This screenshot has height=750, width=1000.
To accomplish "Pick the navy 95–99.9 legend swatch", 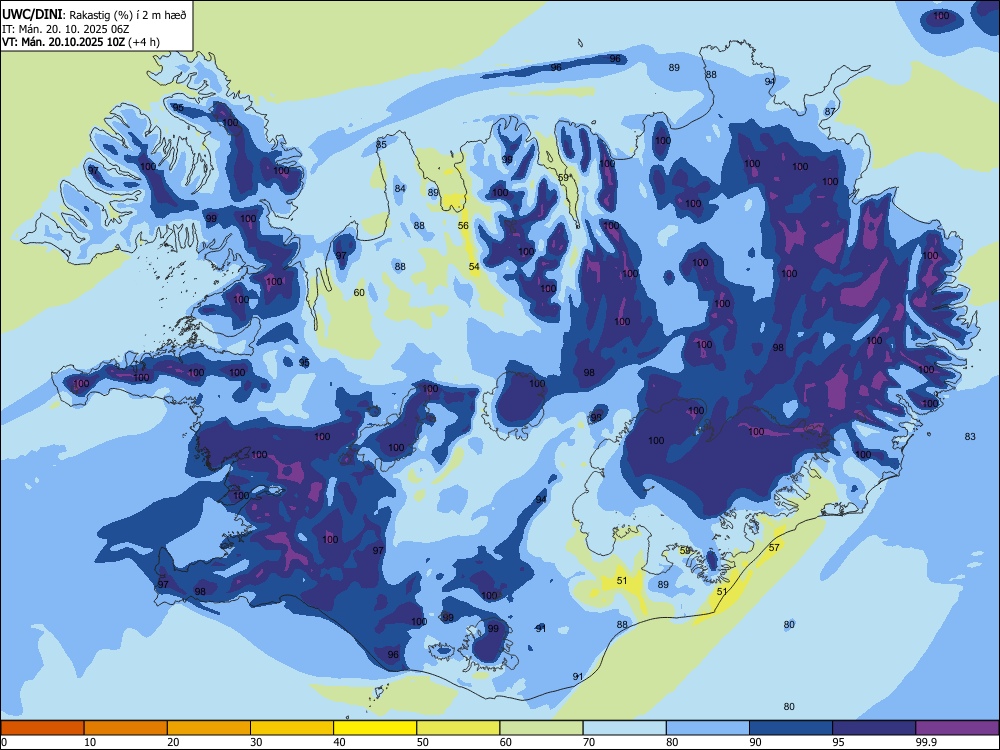I will [874, 728].
